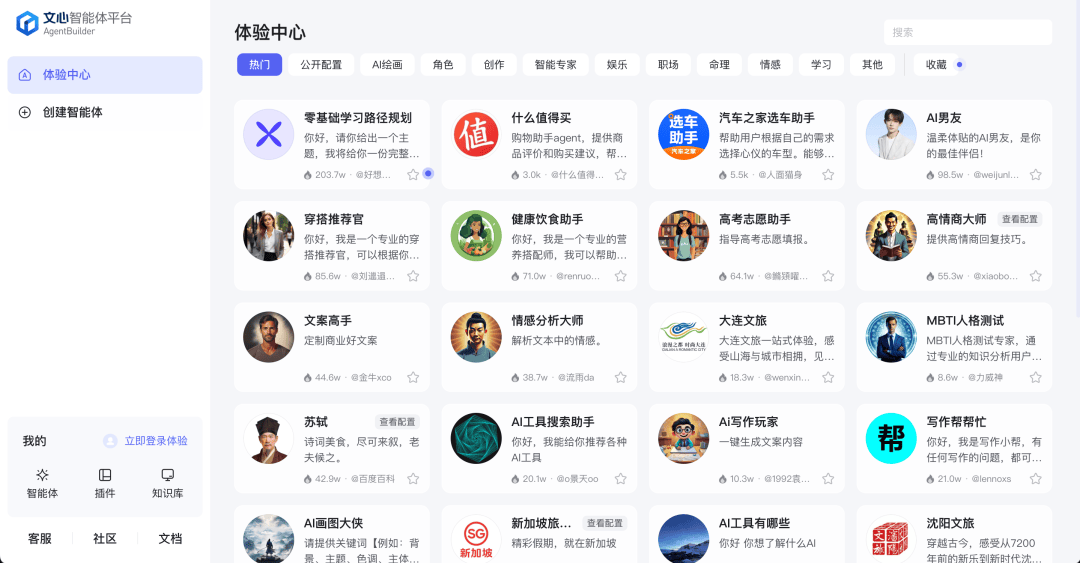Screen dimensions: 1080x563
Task: Select the 情感 tab
Action: pos(770,64)
